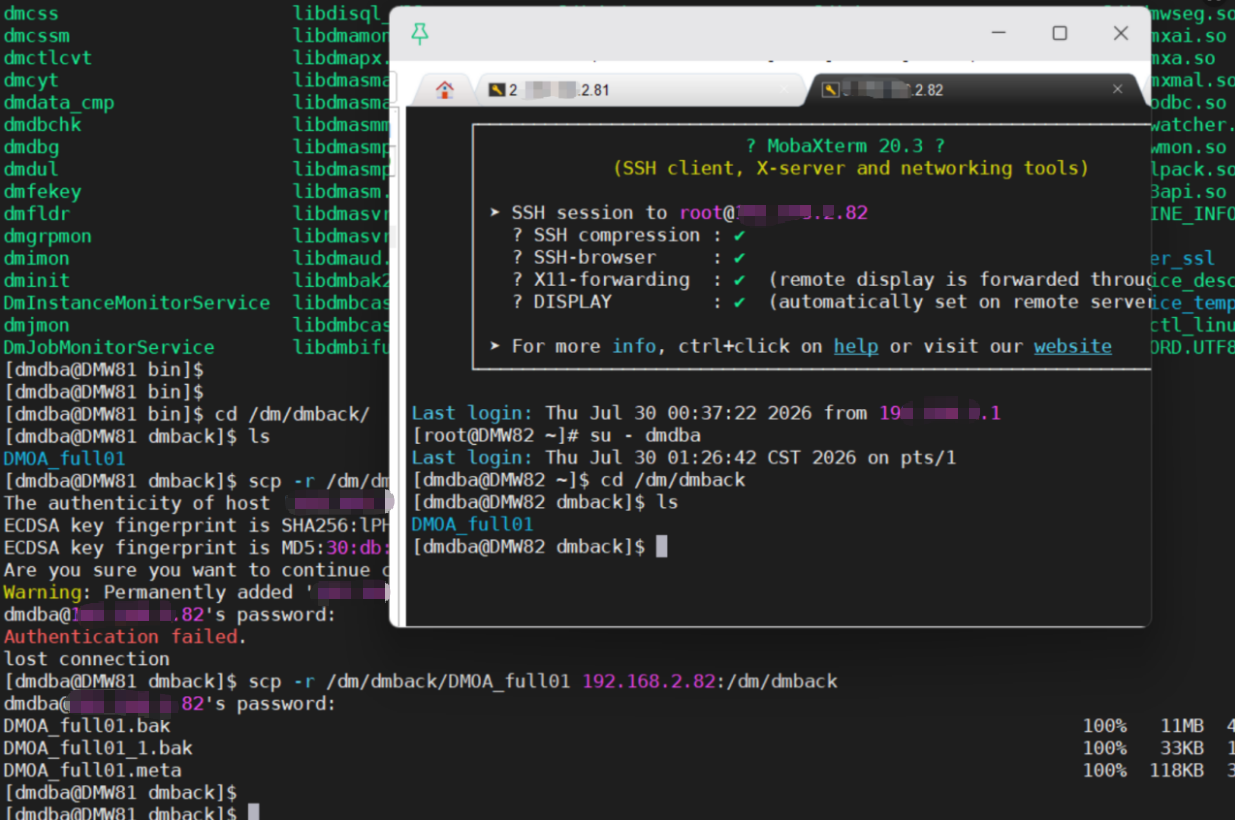This screenshot has width=1235, height=820.
Task: Close the MobaXterm window
Action: click(x=1121, y=33)
